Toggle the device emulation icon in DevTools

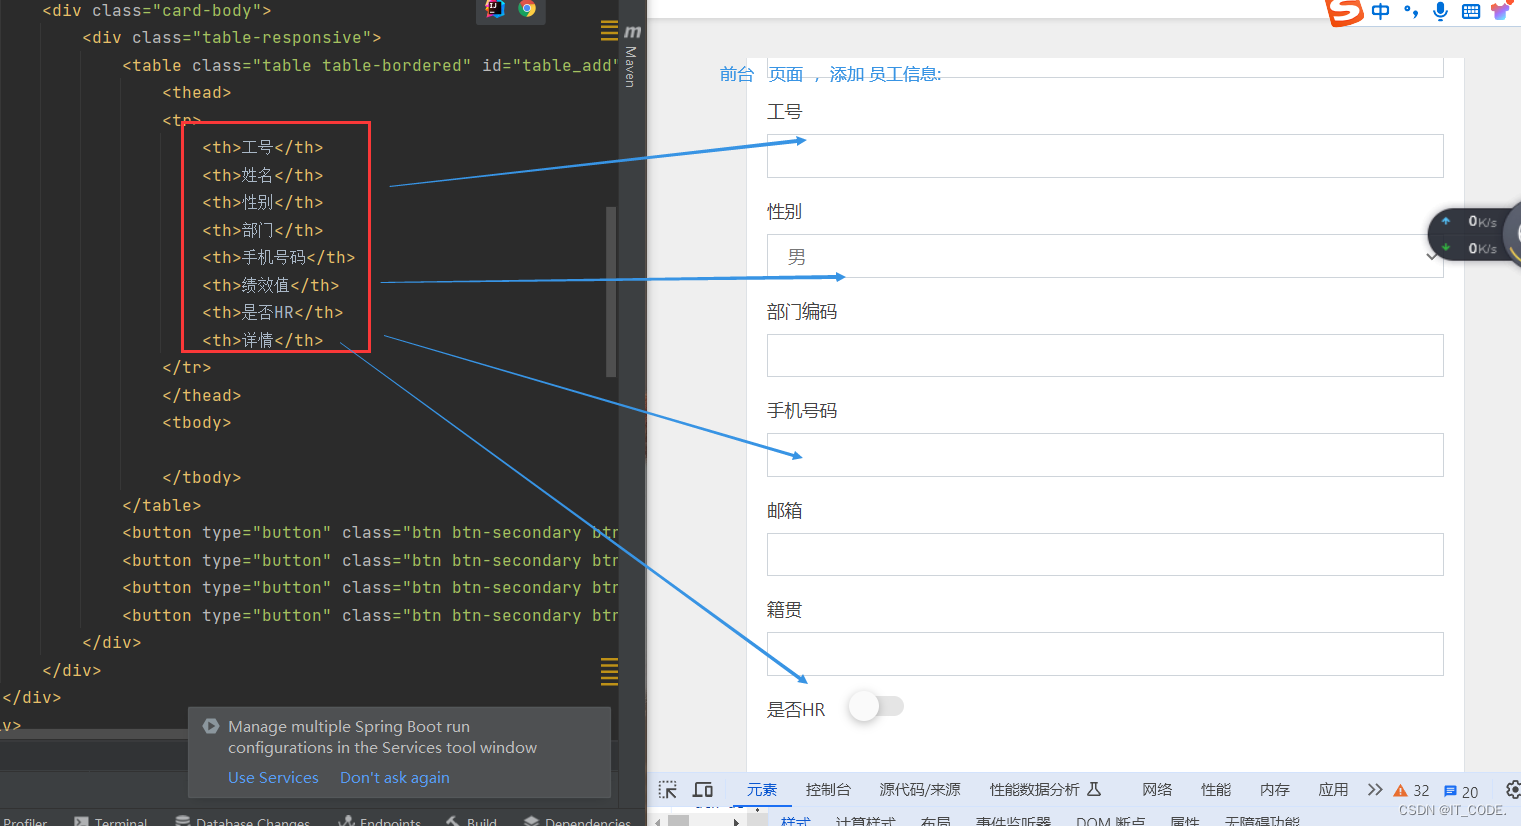[x=703, y=789]
